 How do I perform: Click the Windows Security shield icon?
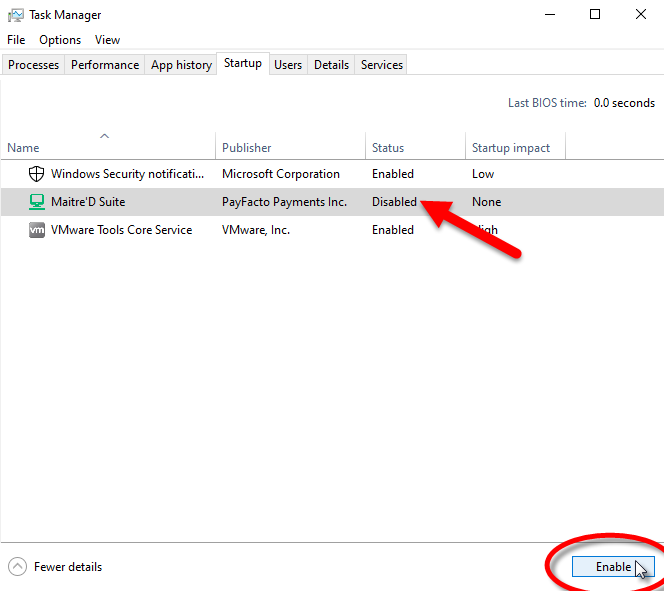pos(36,174)
